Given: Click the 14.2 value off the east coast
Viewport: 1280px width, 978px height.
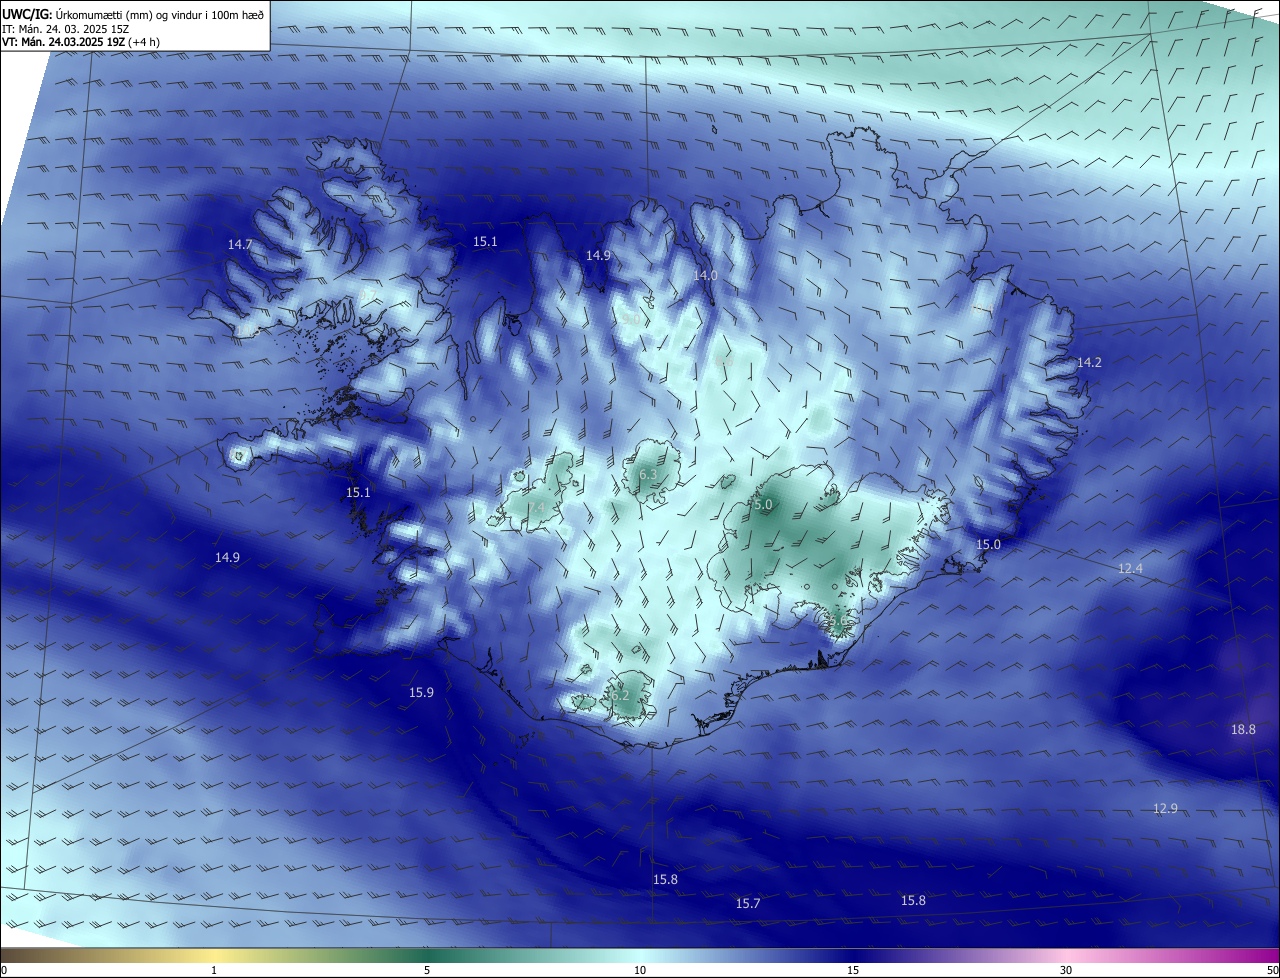Looking at the screenshot, I should (1089, 362).
